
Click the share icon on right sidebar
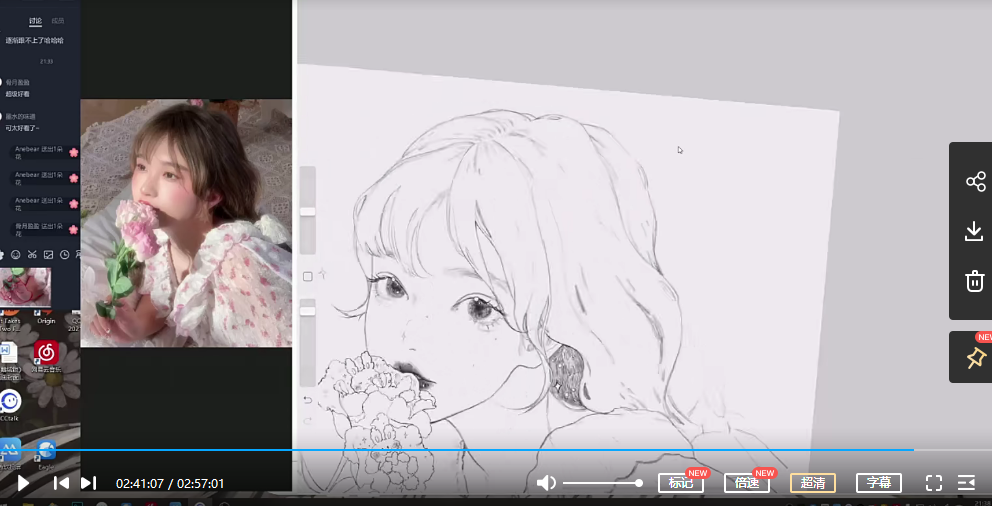[x=975, y=181]
